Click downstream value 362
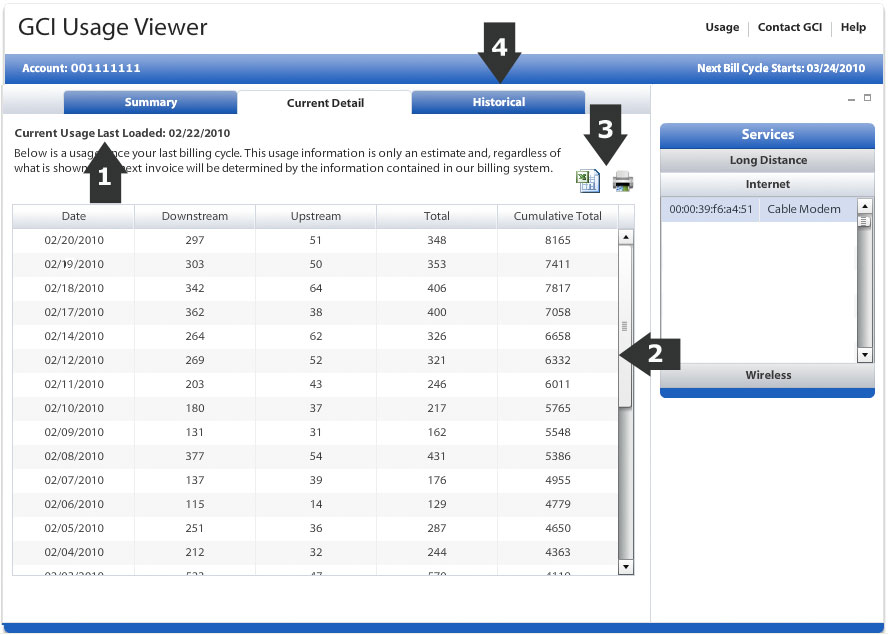Viewport: 888px width, 635px height. [195, 312]
